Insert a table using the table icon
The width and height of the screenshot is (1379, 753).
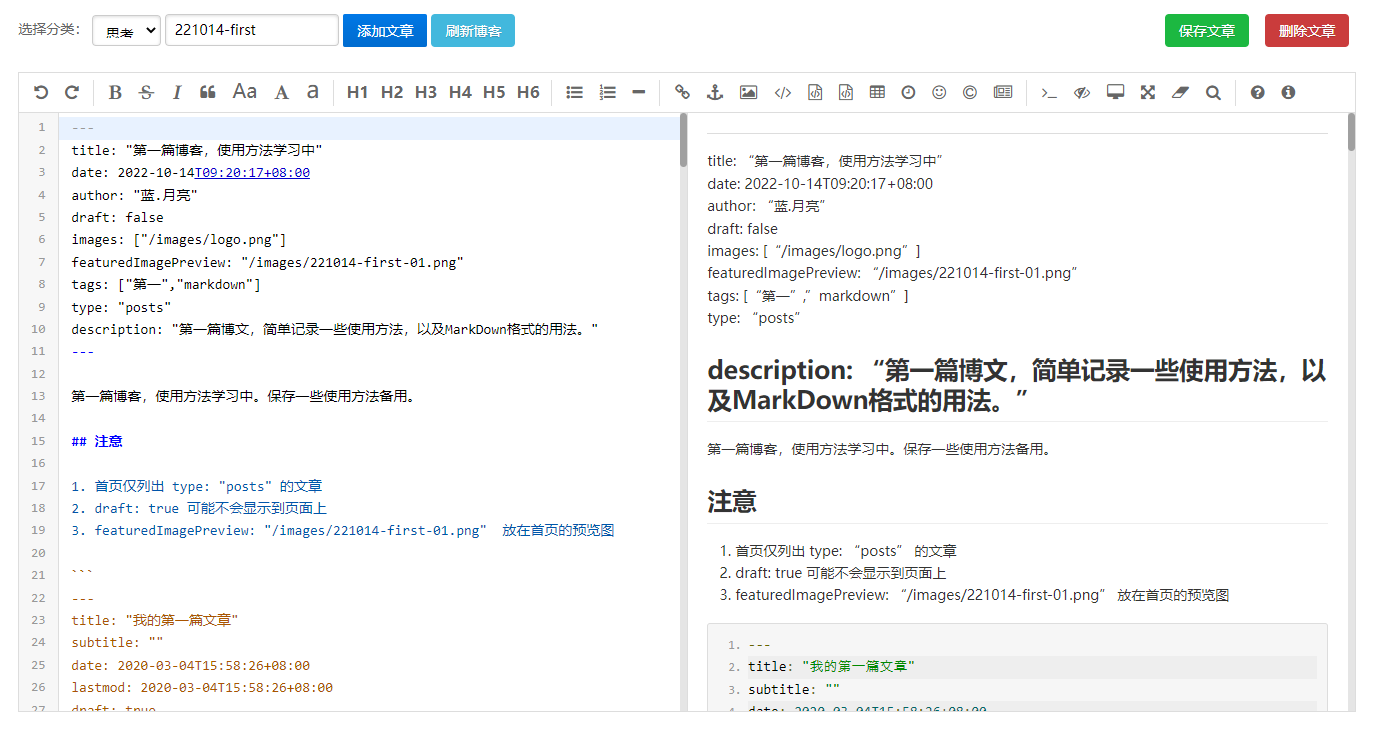877,92
